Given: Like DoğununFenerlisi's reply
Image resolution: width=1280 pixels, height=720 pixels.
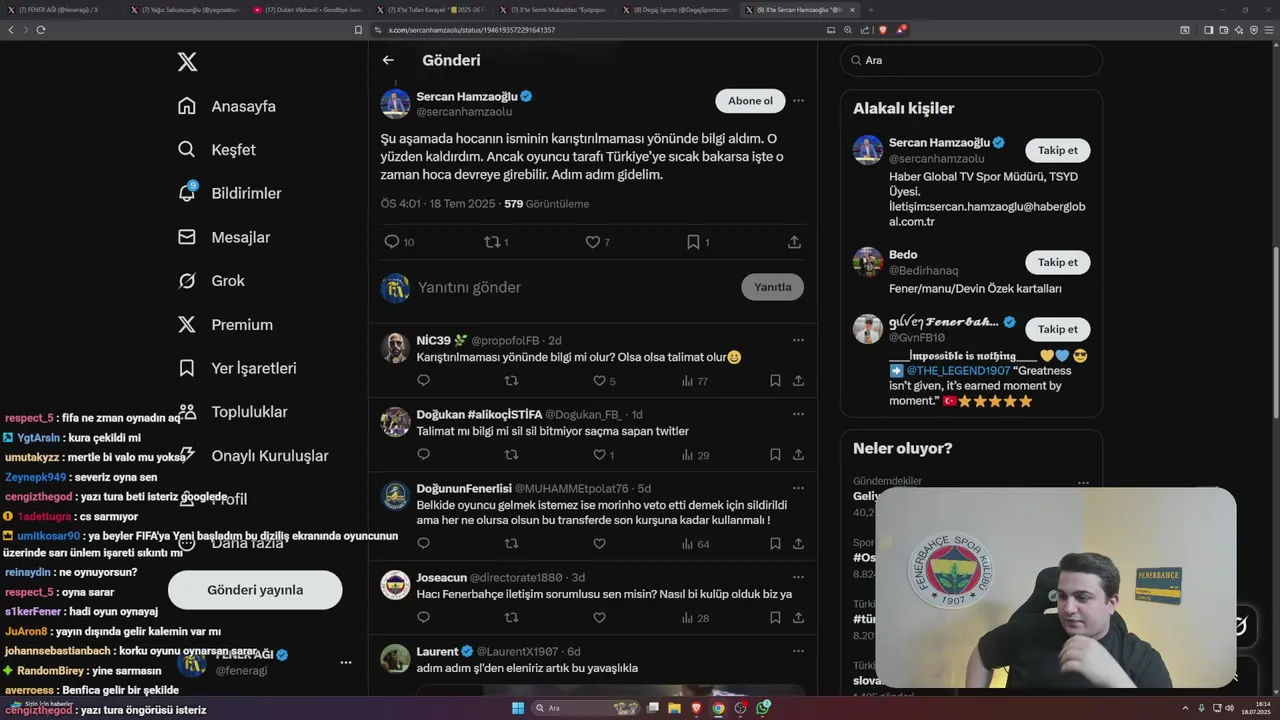Looking at the screenshot, I should click(599, 544).
